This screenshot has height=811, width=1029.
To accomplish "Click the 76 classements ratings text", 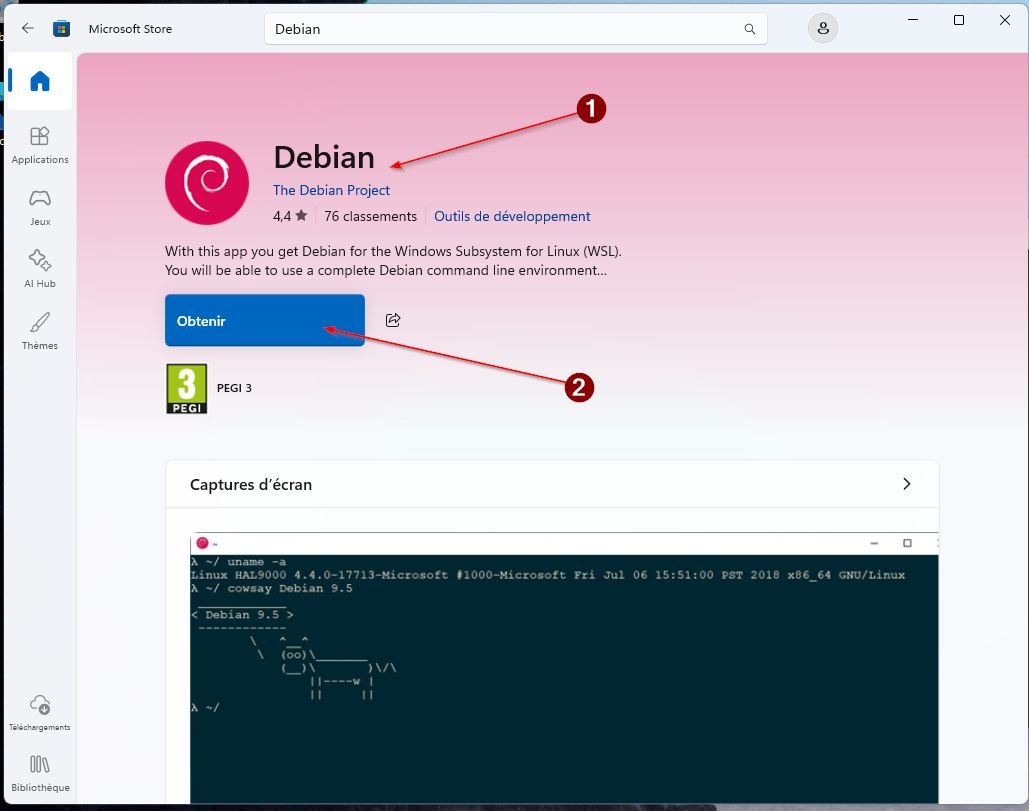I will coord(370,217).
